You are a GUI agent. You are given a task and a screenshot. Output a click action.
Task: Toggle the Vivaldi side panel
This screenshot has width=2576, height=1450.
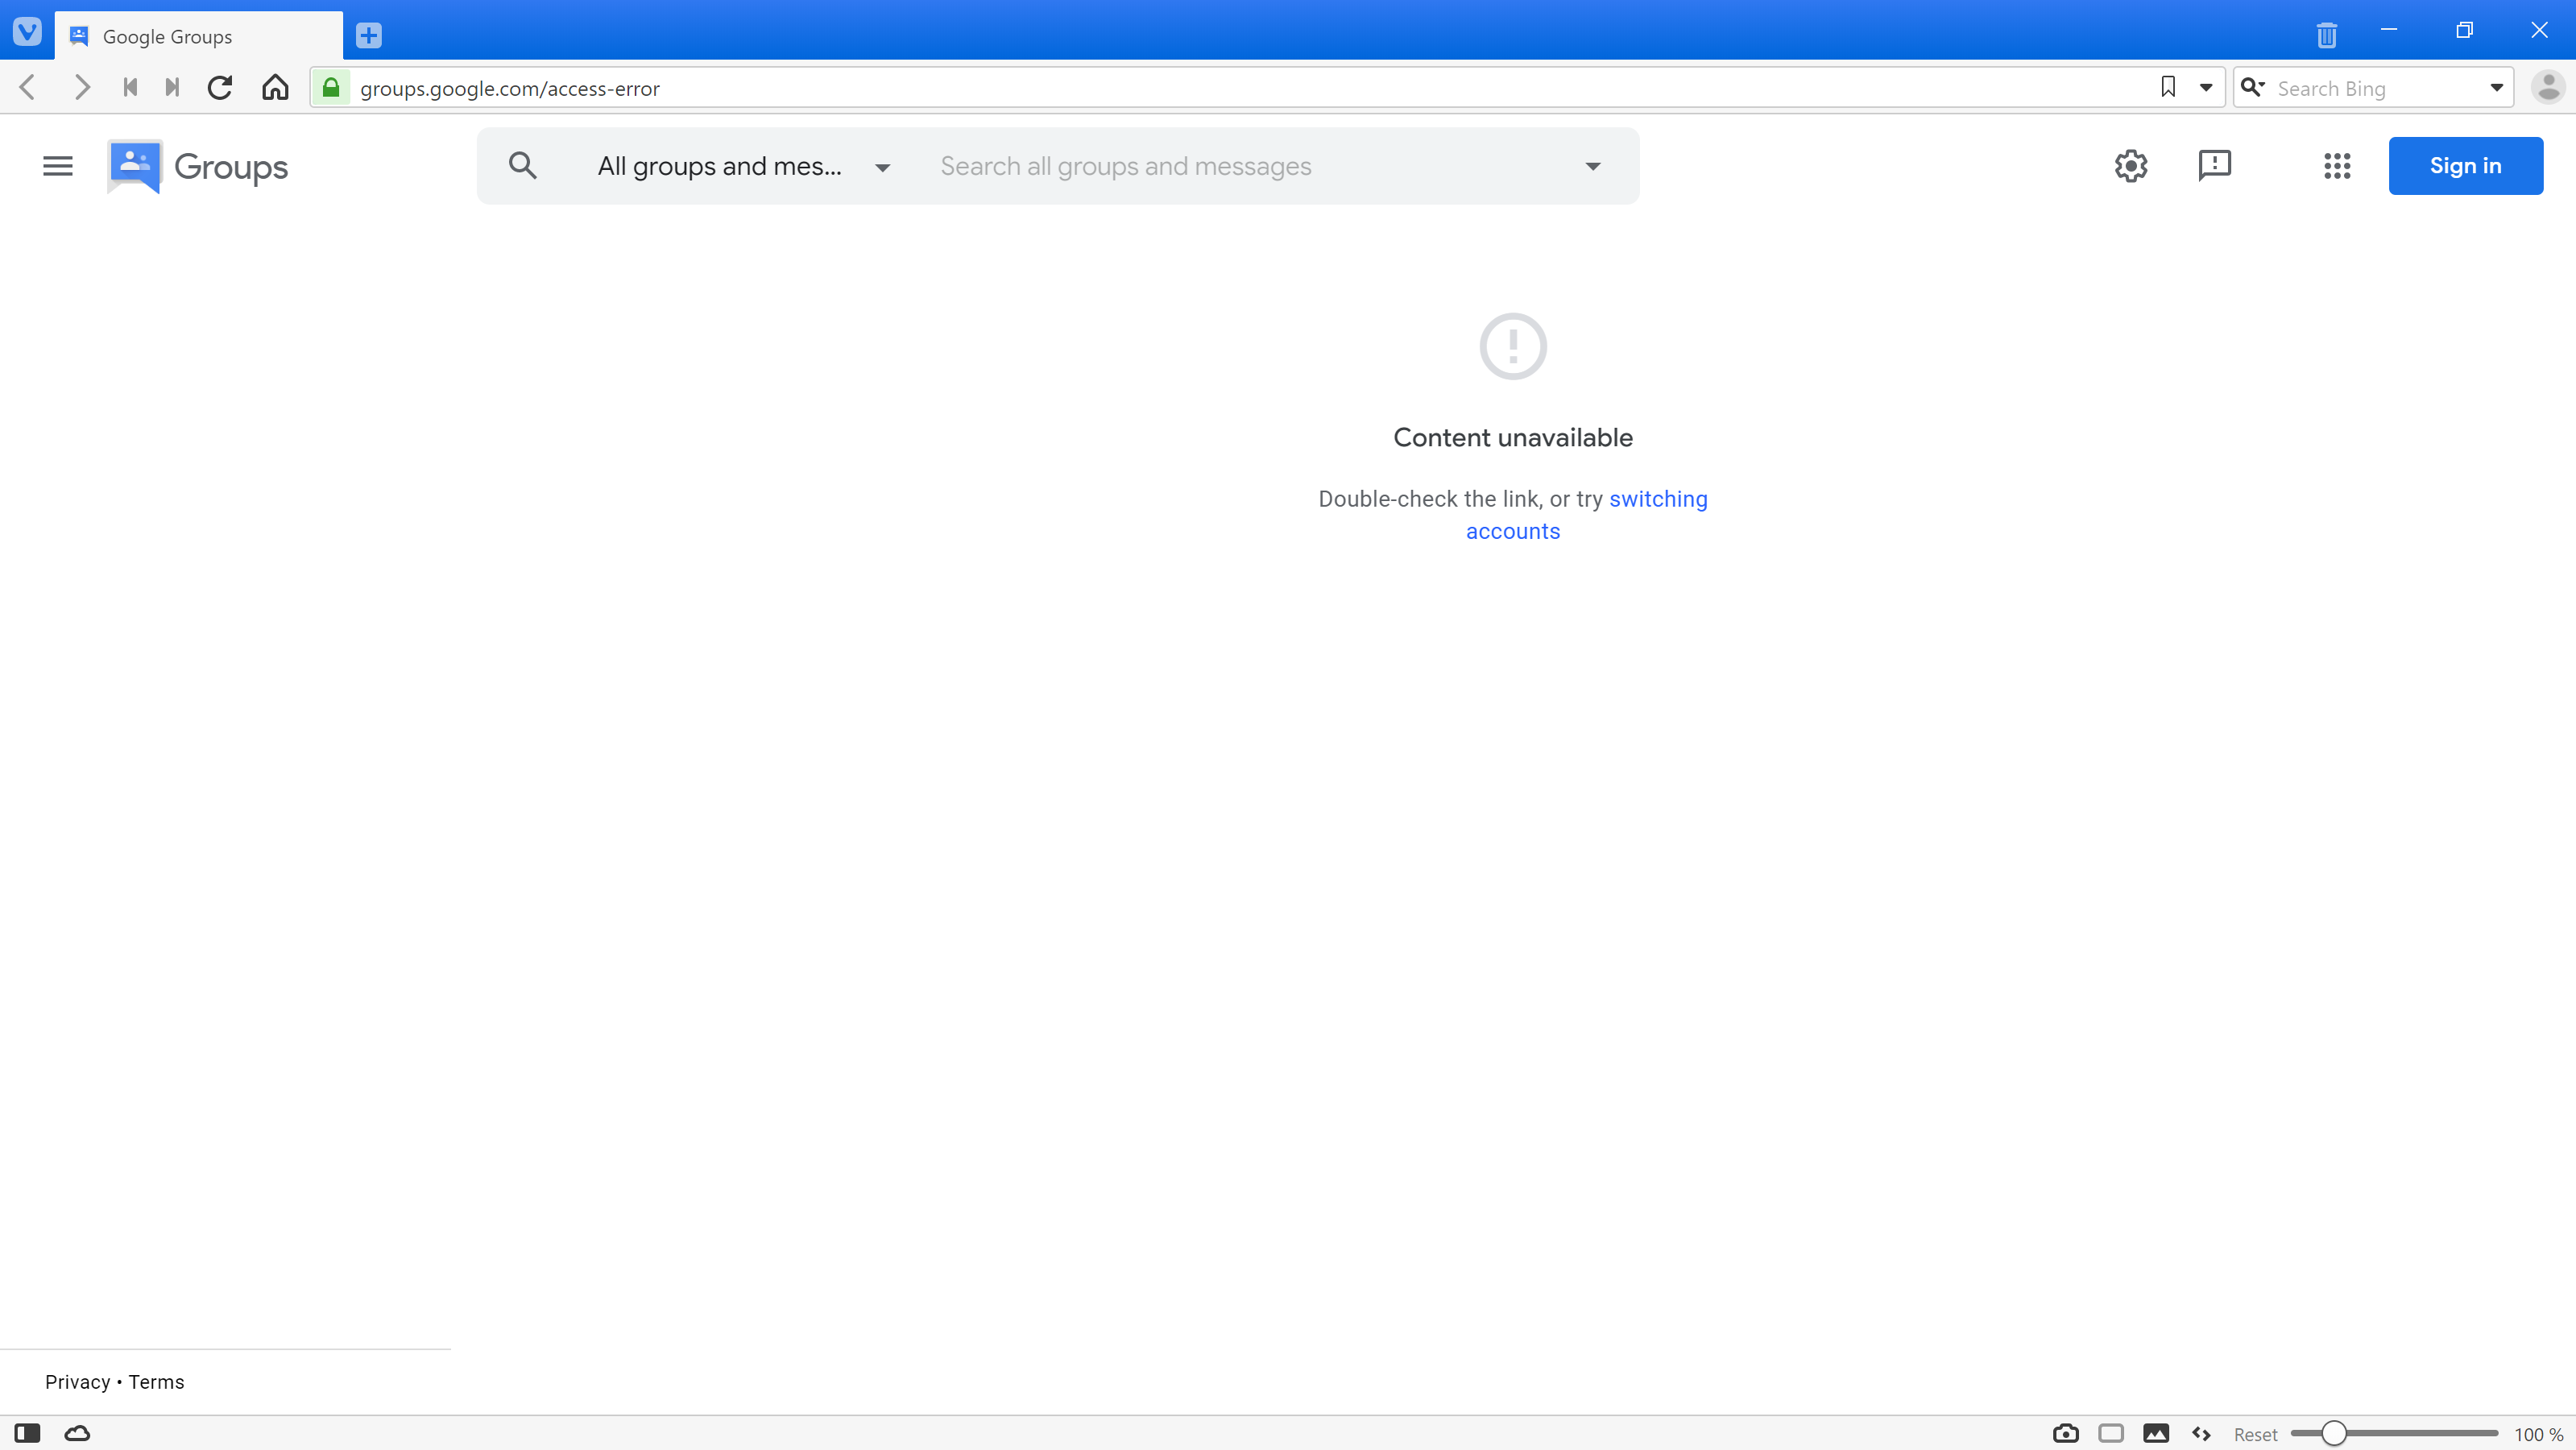tap(27, 1433)
